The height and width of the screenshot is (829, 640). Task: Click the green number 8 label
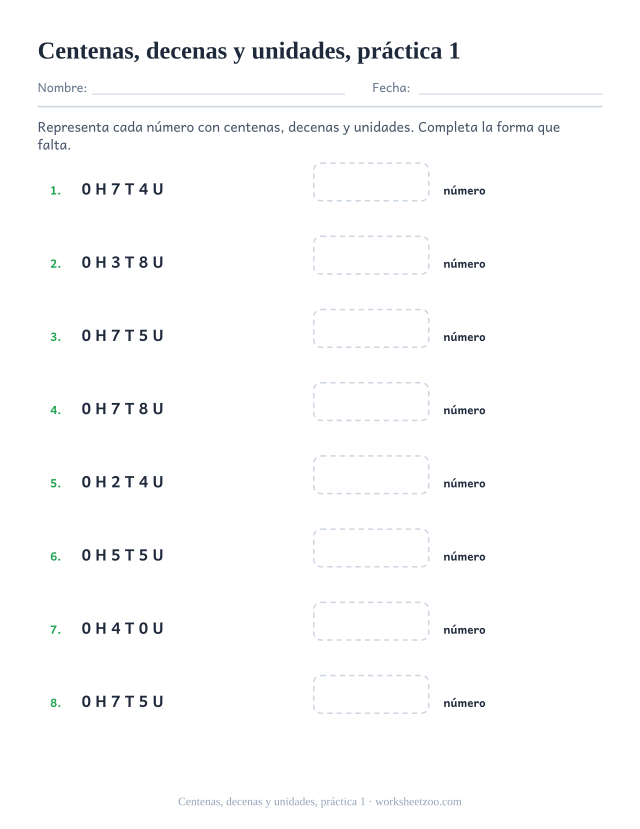click(55, 703)
